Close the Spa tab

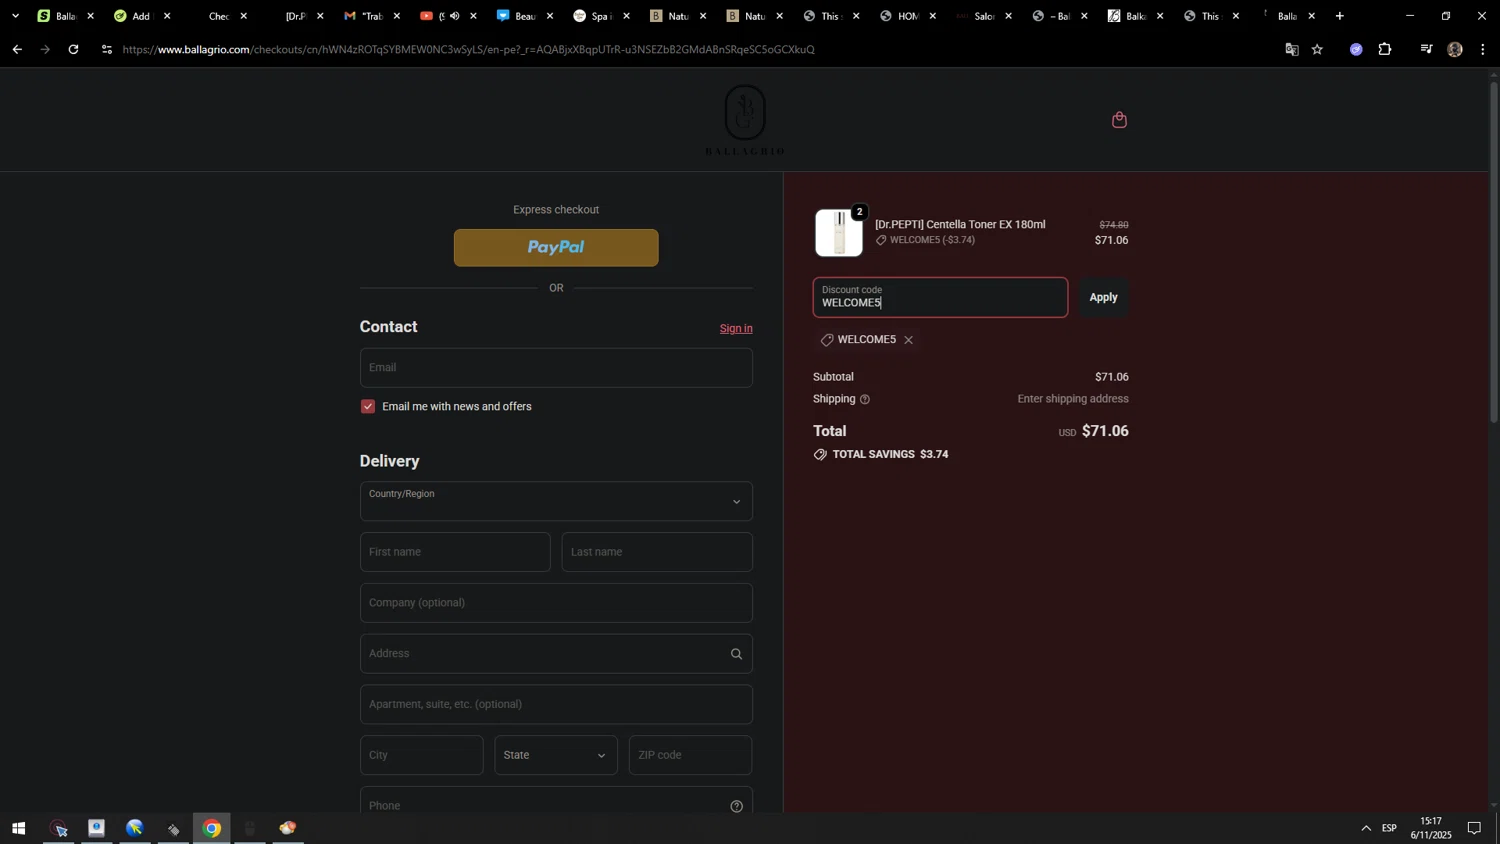point(627,16)
